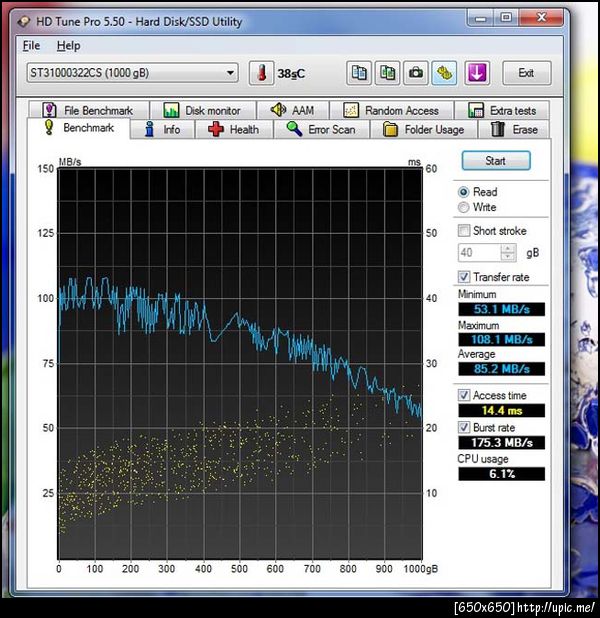
Task: Click the Disk monitor chart icon
Action: coord(171,110)
